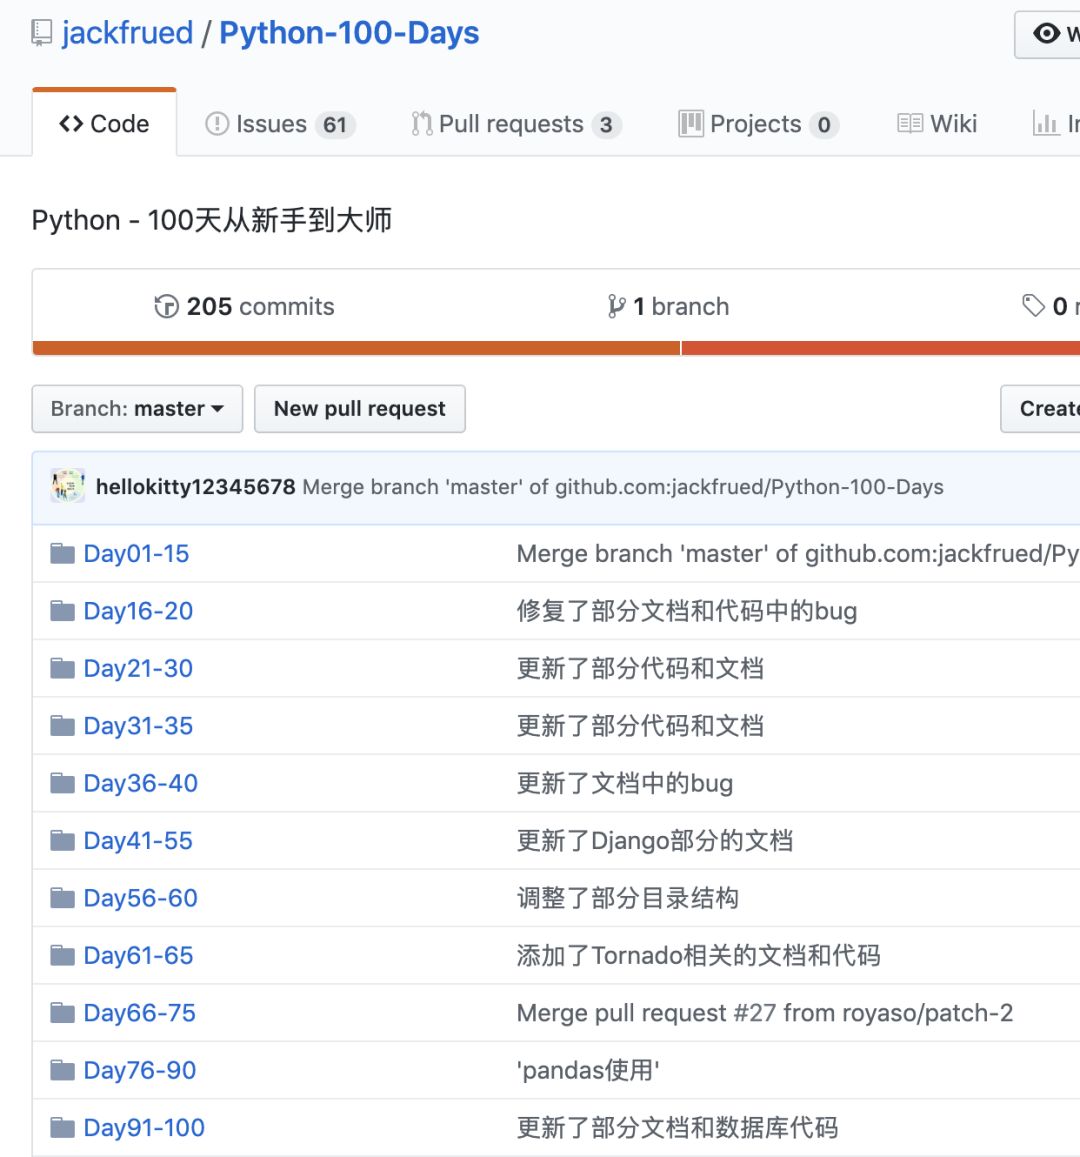Switch to the Code tab

pyautogui.click(x=104, y=123)
